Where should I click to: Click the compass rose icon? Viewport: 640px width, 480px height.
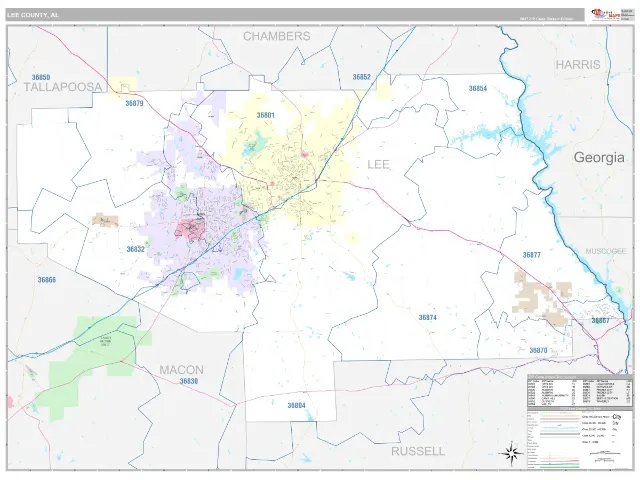511,453
